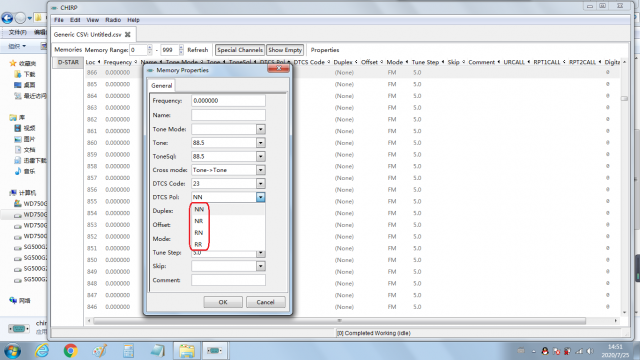Select memory row 846
The width and height of the screenshot is (640, 360).
pos(353,307)
